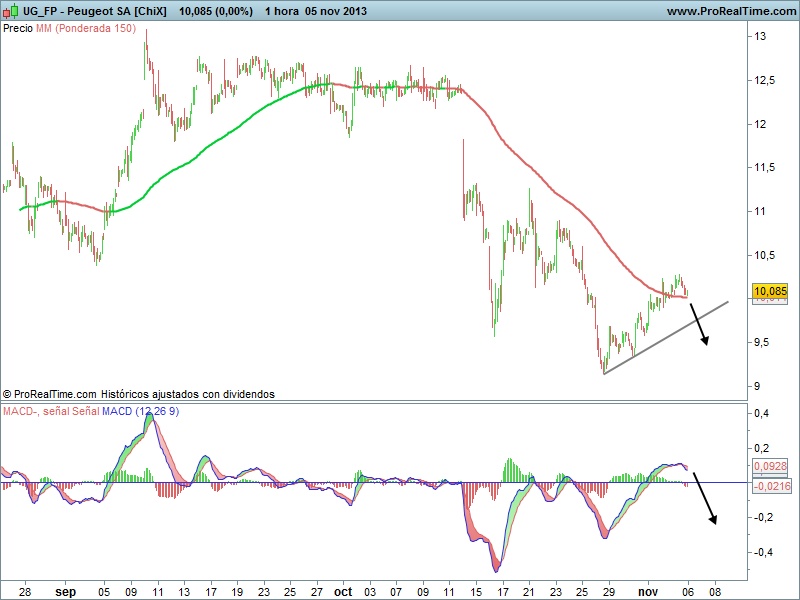Click the 9 level on price axis

coord(757,386)
